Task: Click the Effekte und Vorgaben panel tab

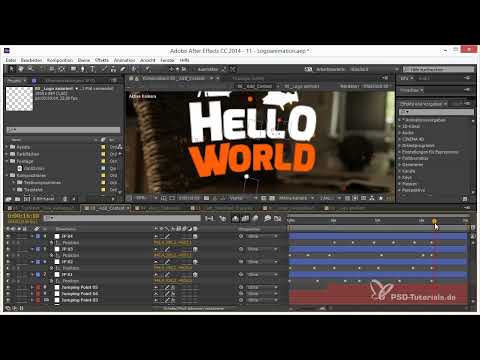Action: [x=422, y=104]
